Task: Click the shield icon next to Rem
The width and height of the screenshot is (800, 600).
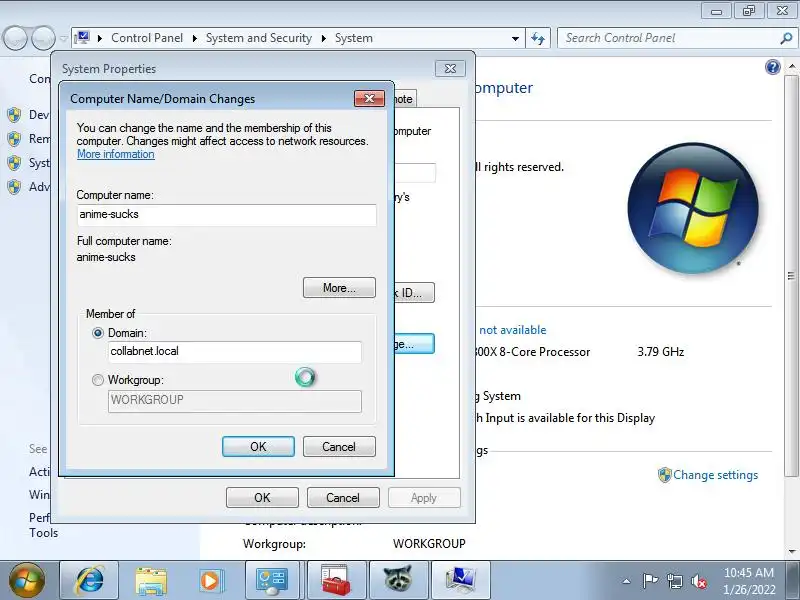Action: click(14, 139)
